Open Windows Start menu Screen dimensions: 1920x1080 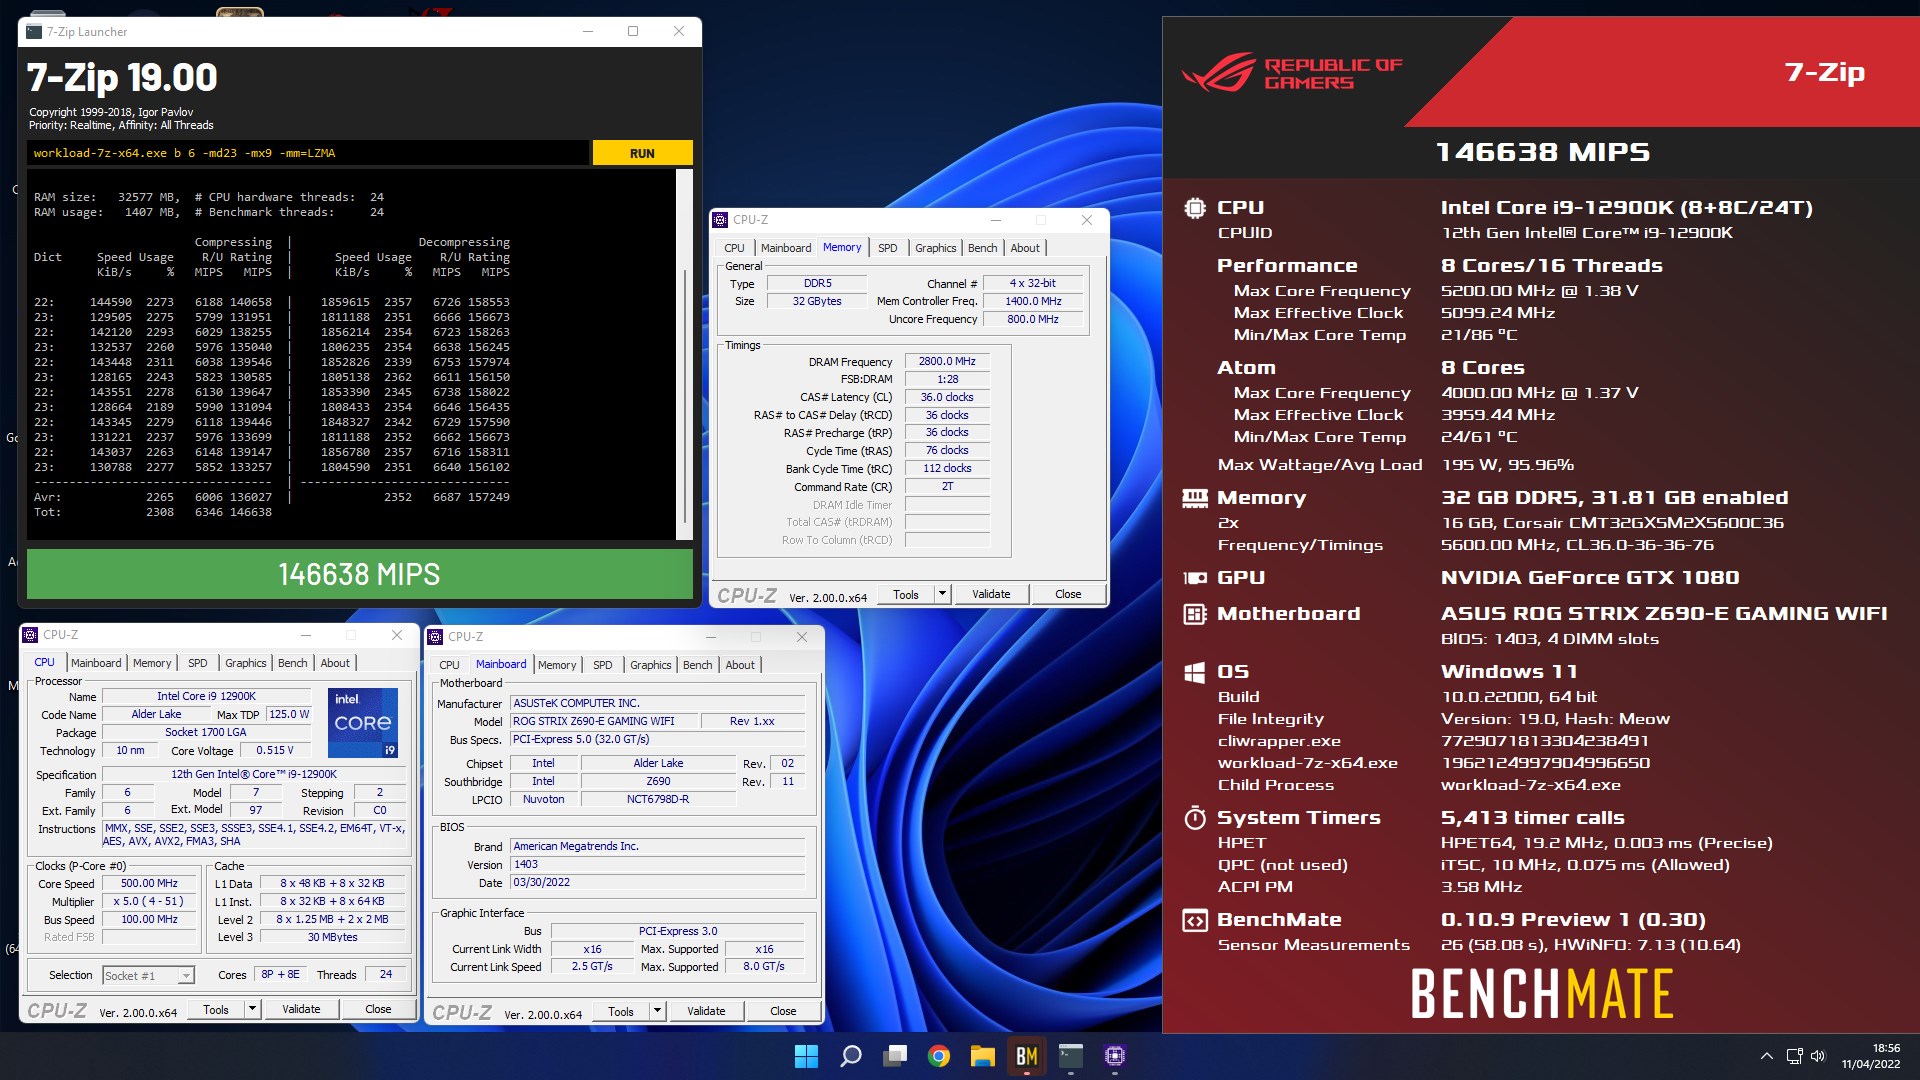[806, 1056]
